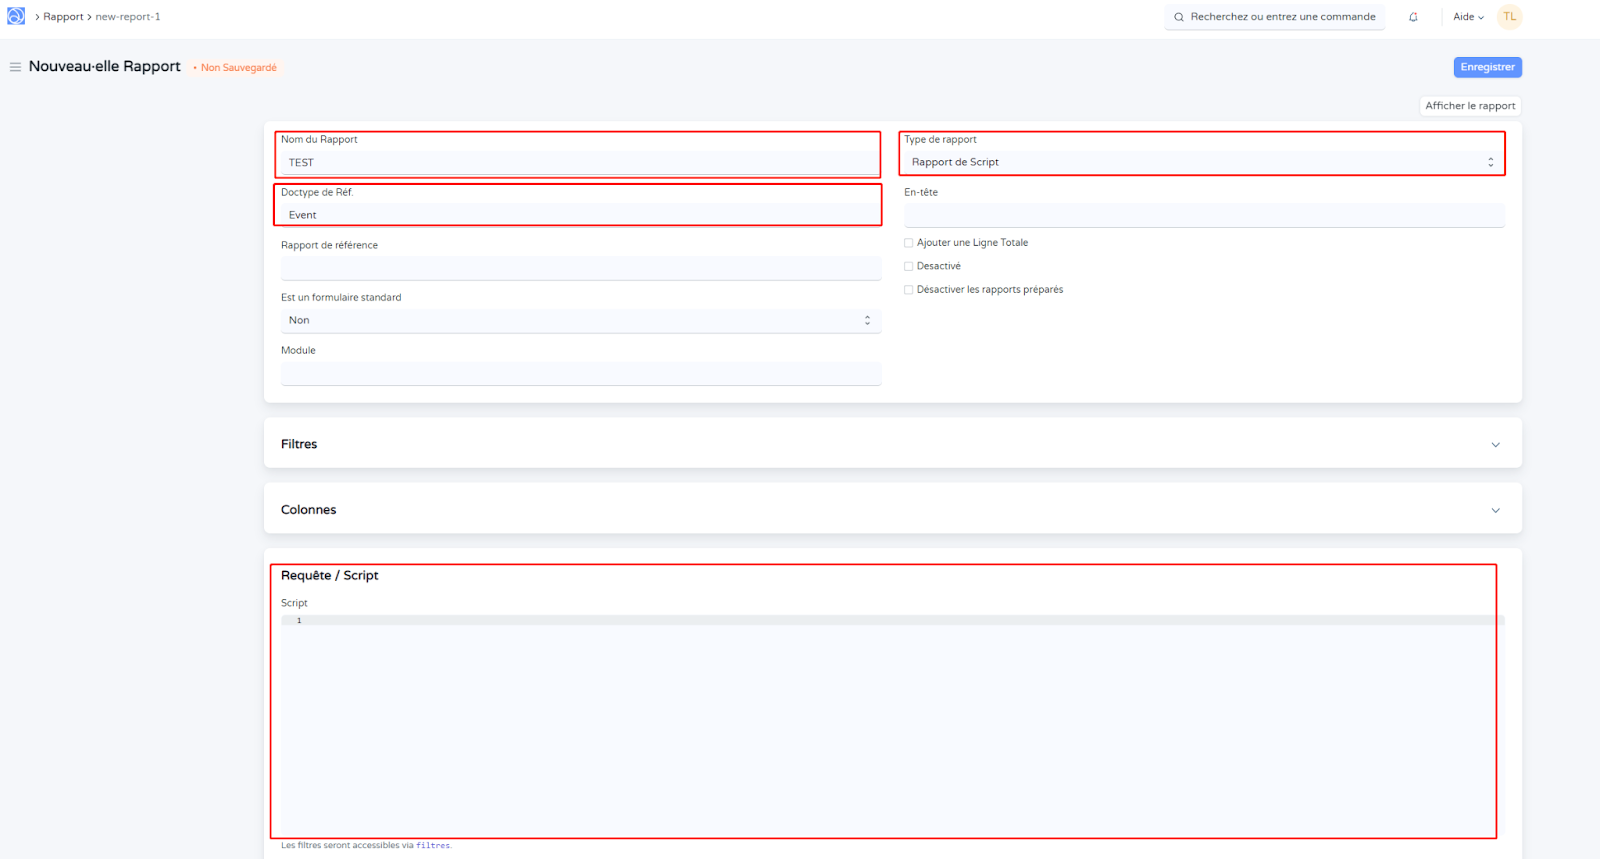
Task: Expand the Filtres section
Action: point(892,444)
